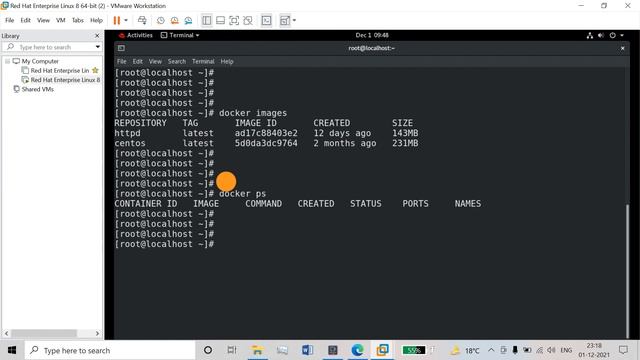The image size is (640, 360).
Task: Collapse the My Computer tree node
Action: (7, 61)
